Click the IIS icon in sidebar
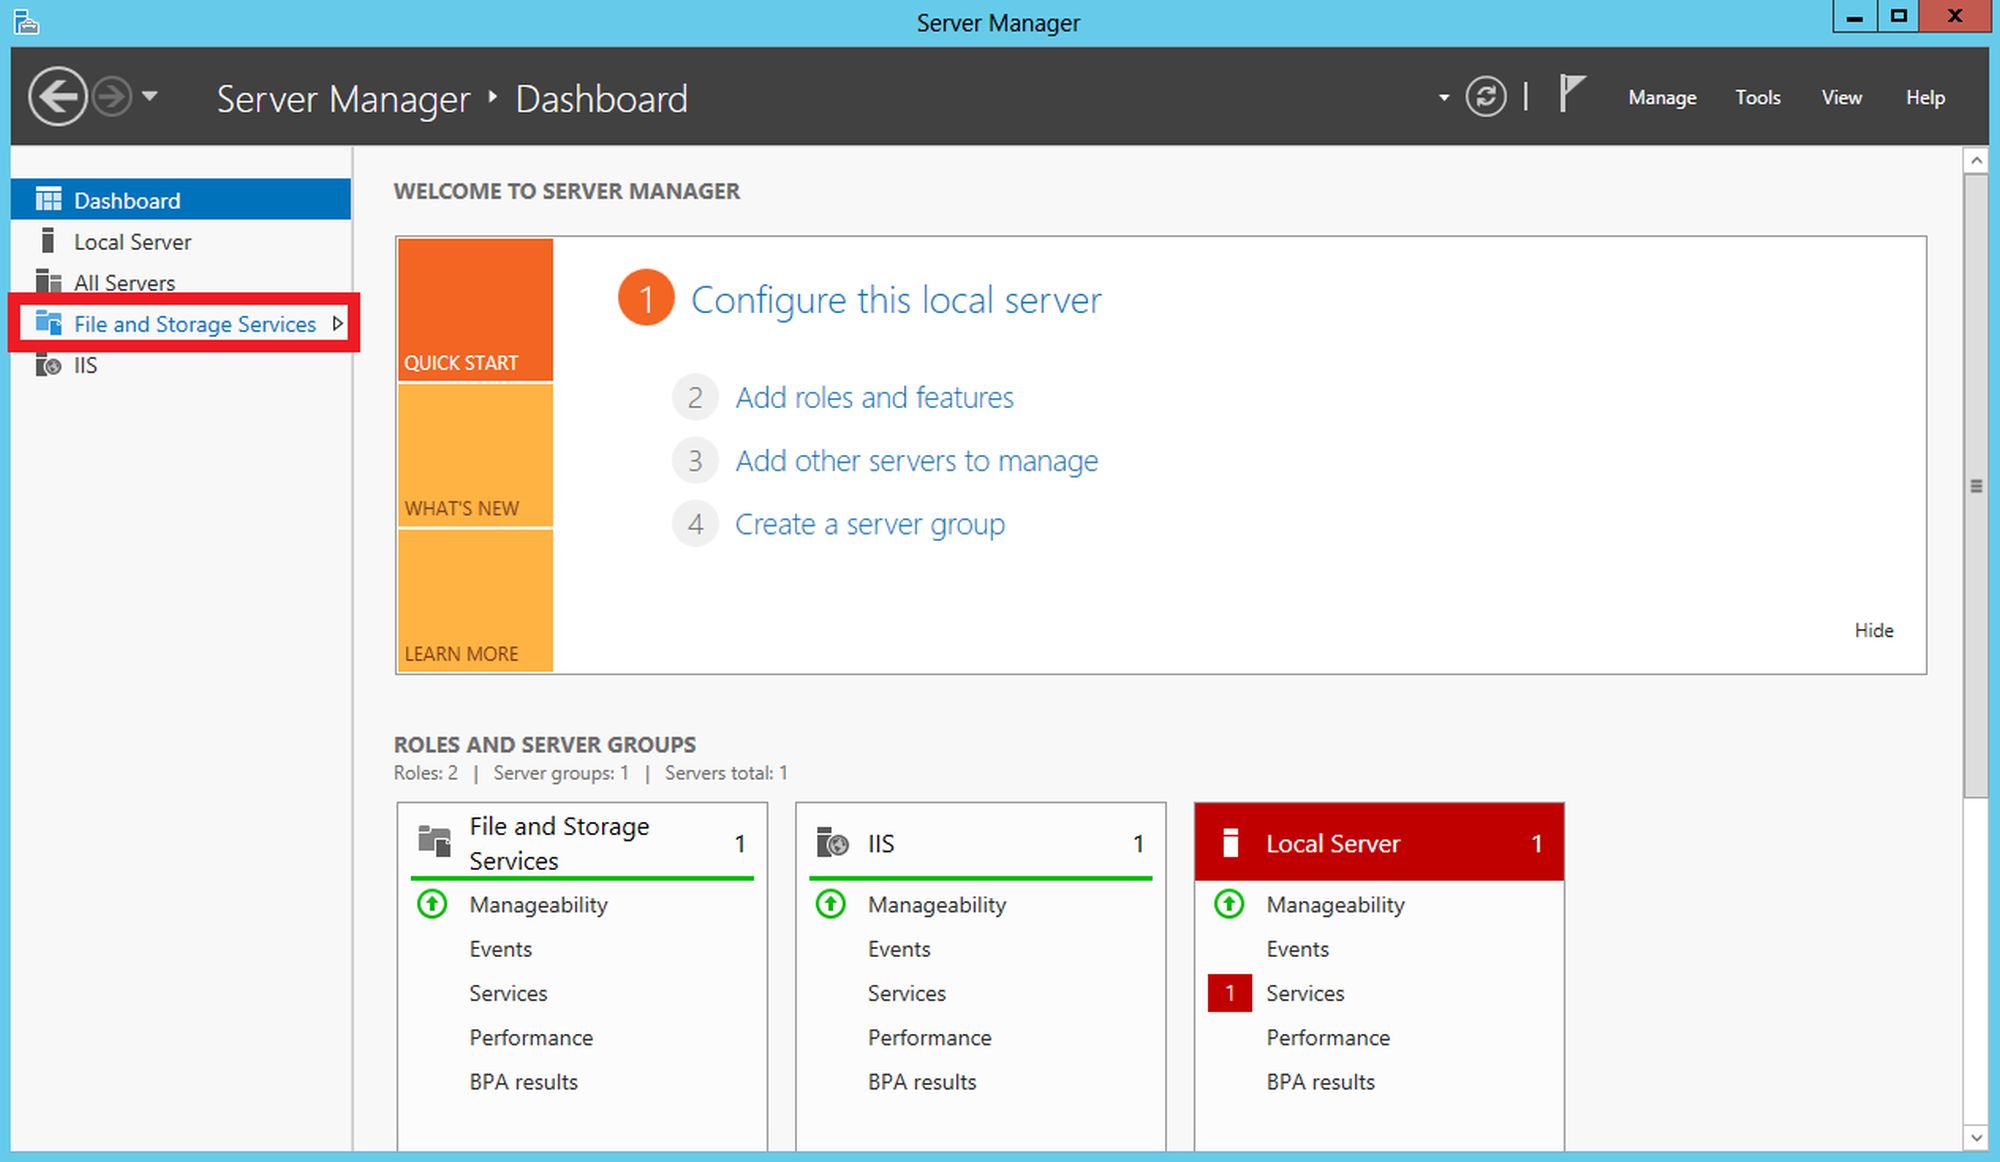 click(48, 366)
